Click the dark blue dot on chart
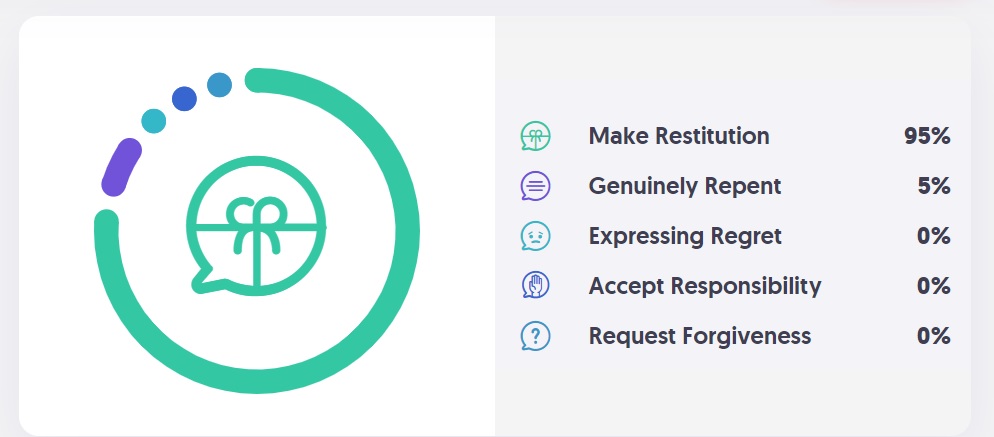The image size is (994, 437). pos(184,99)
